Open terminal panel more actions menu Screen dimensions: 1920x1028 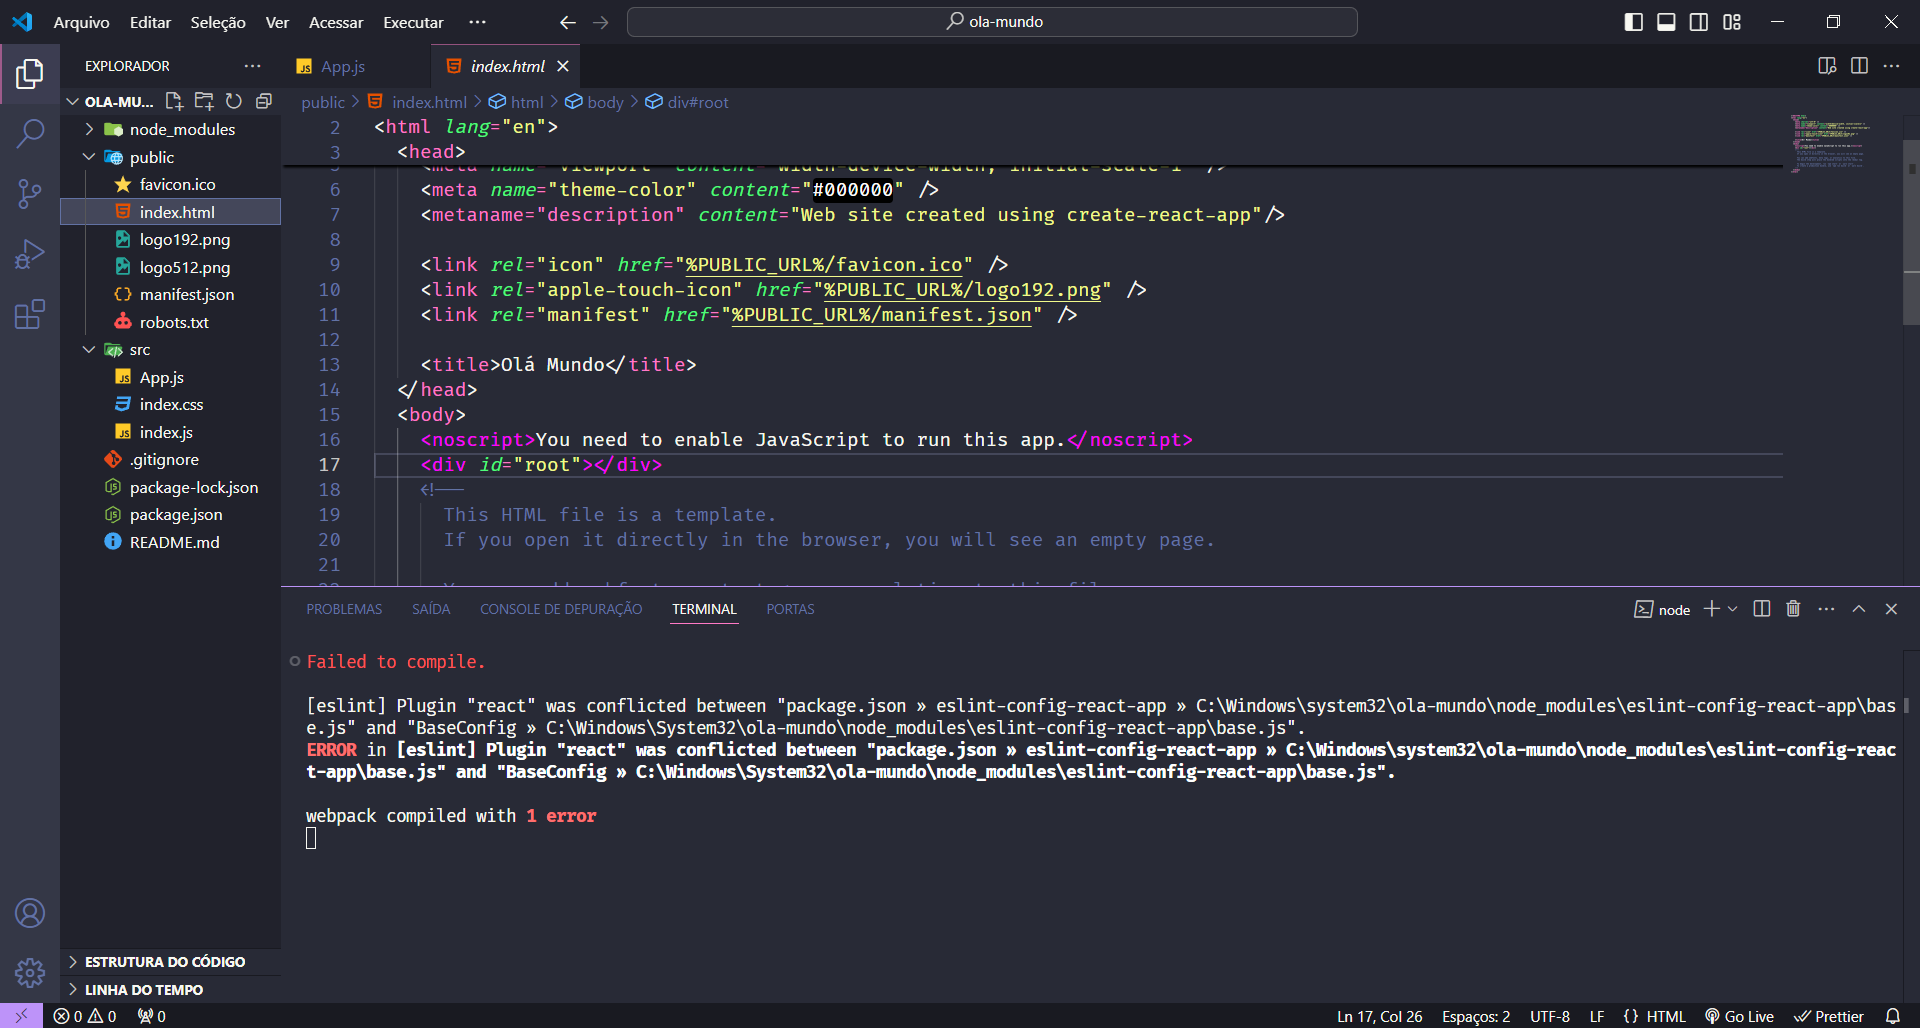[1826, 609]
